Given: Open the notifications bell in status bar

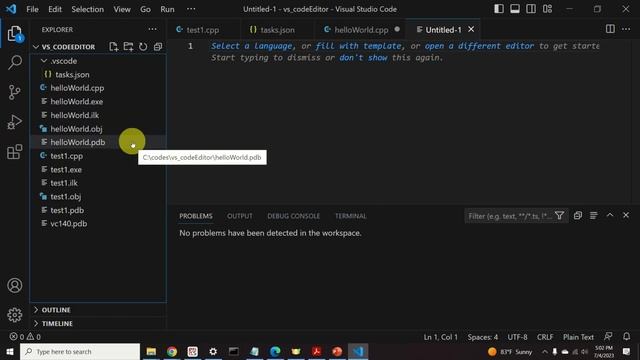Looking at the screenshot, I should 626,336.
